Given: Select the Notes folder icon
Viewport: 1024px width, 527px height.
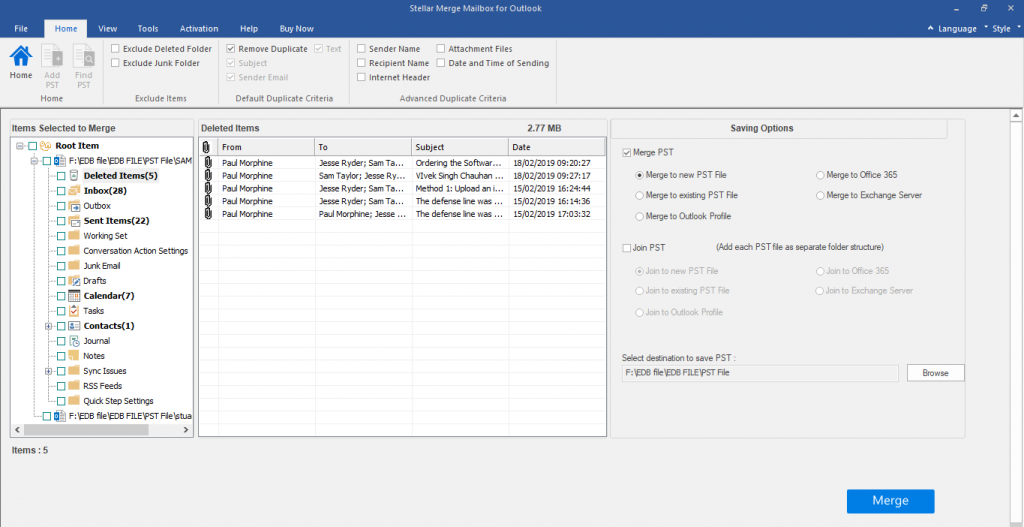Looking at the screenshot, I should [x=74, y=356].
